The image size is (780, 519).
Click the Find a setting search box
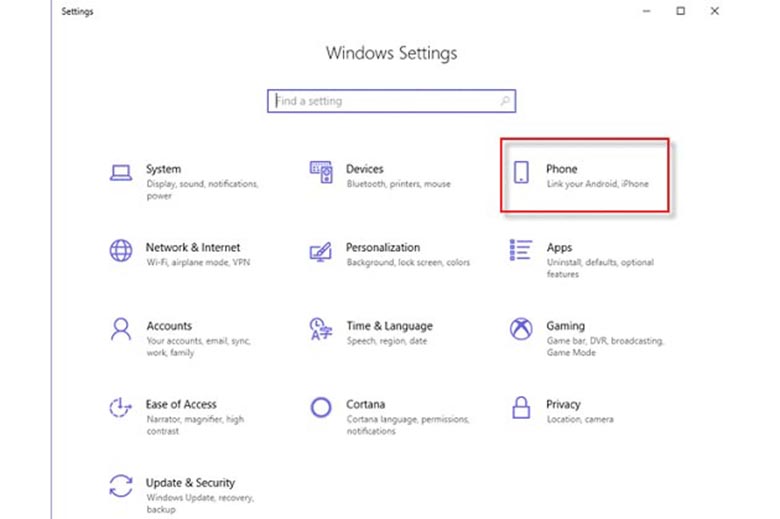coord(385,101)
